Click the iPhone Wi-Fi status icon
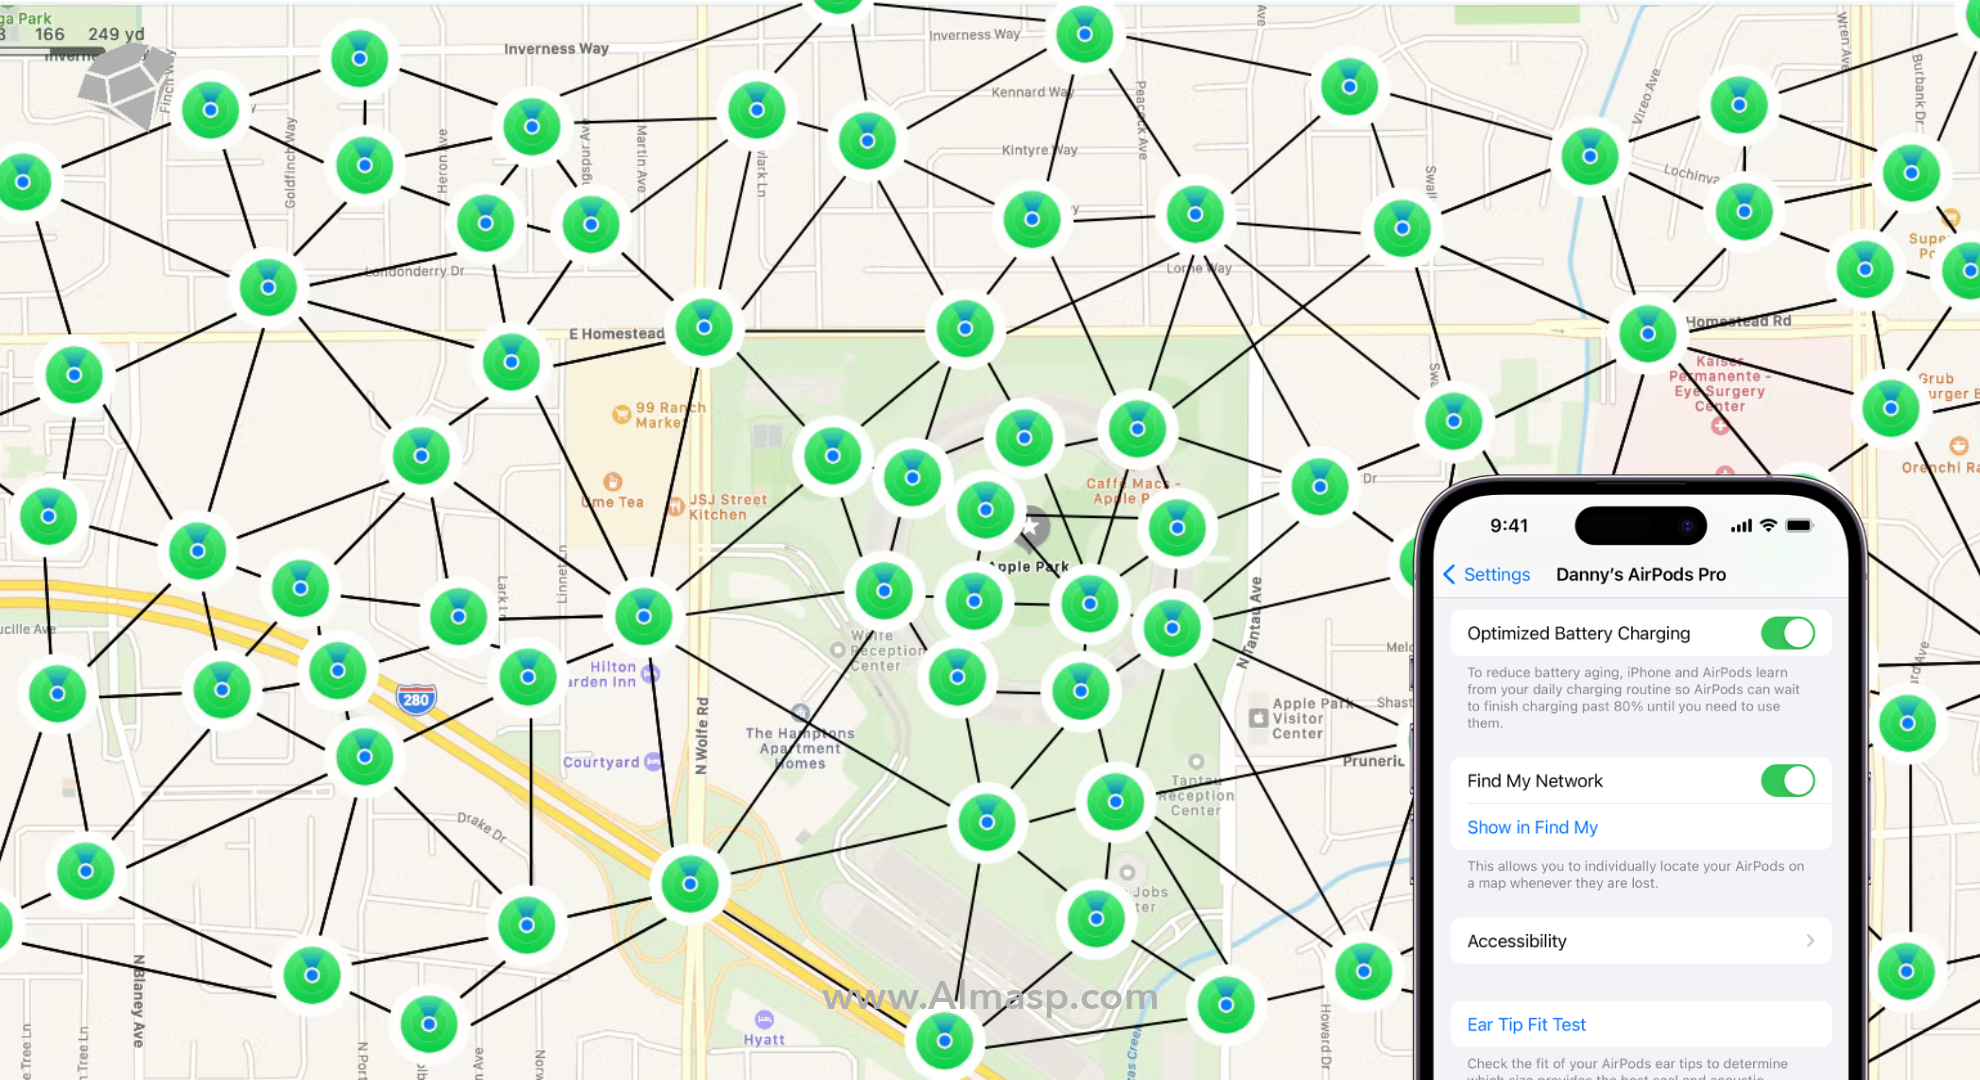Viewport: 1980px width, 1080px height. 1768,525
